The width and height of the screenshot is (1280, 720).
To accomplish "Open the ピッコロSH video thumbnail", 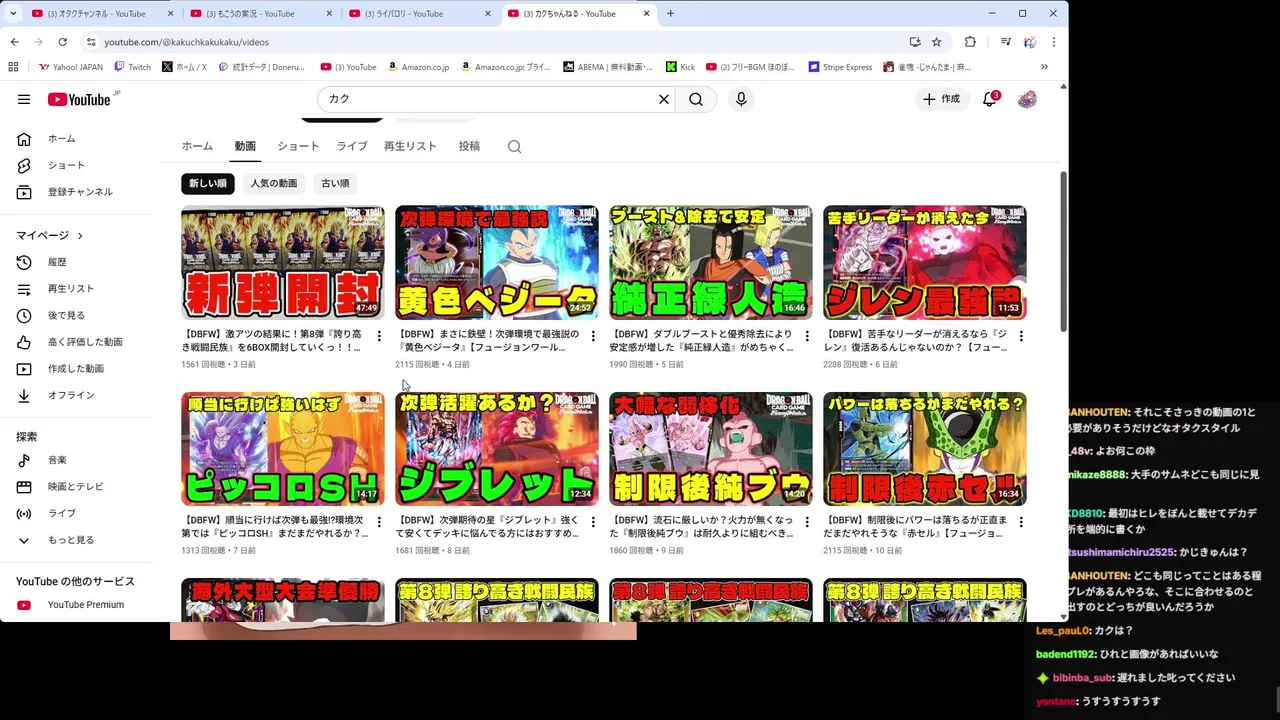I will click(283, 449).
